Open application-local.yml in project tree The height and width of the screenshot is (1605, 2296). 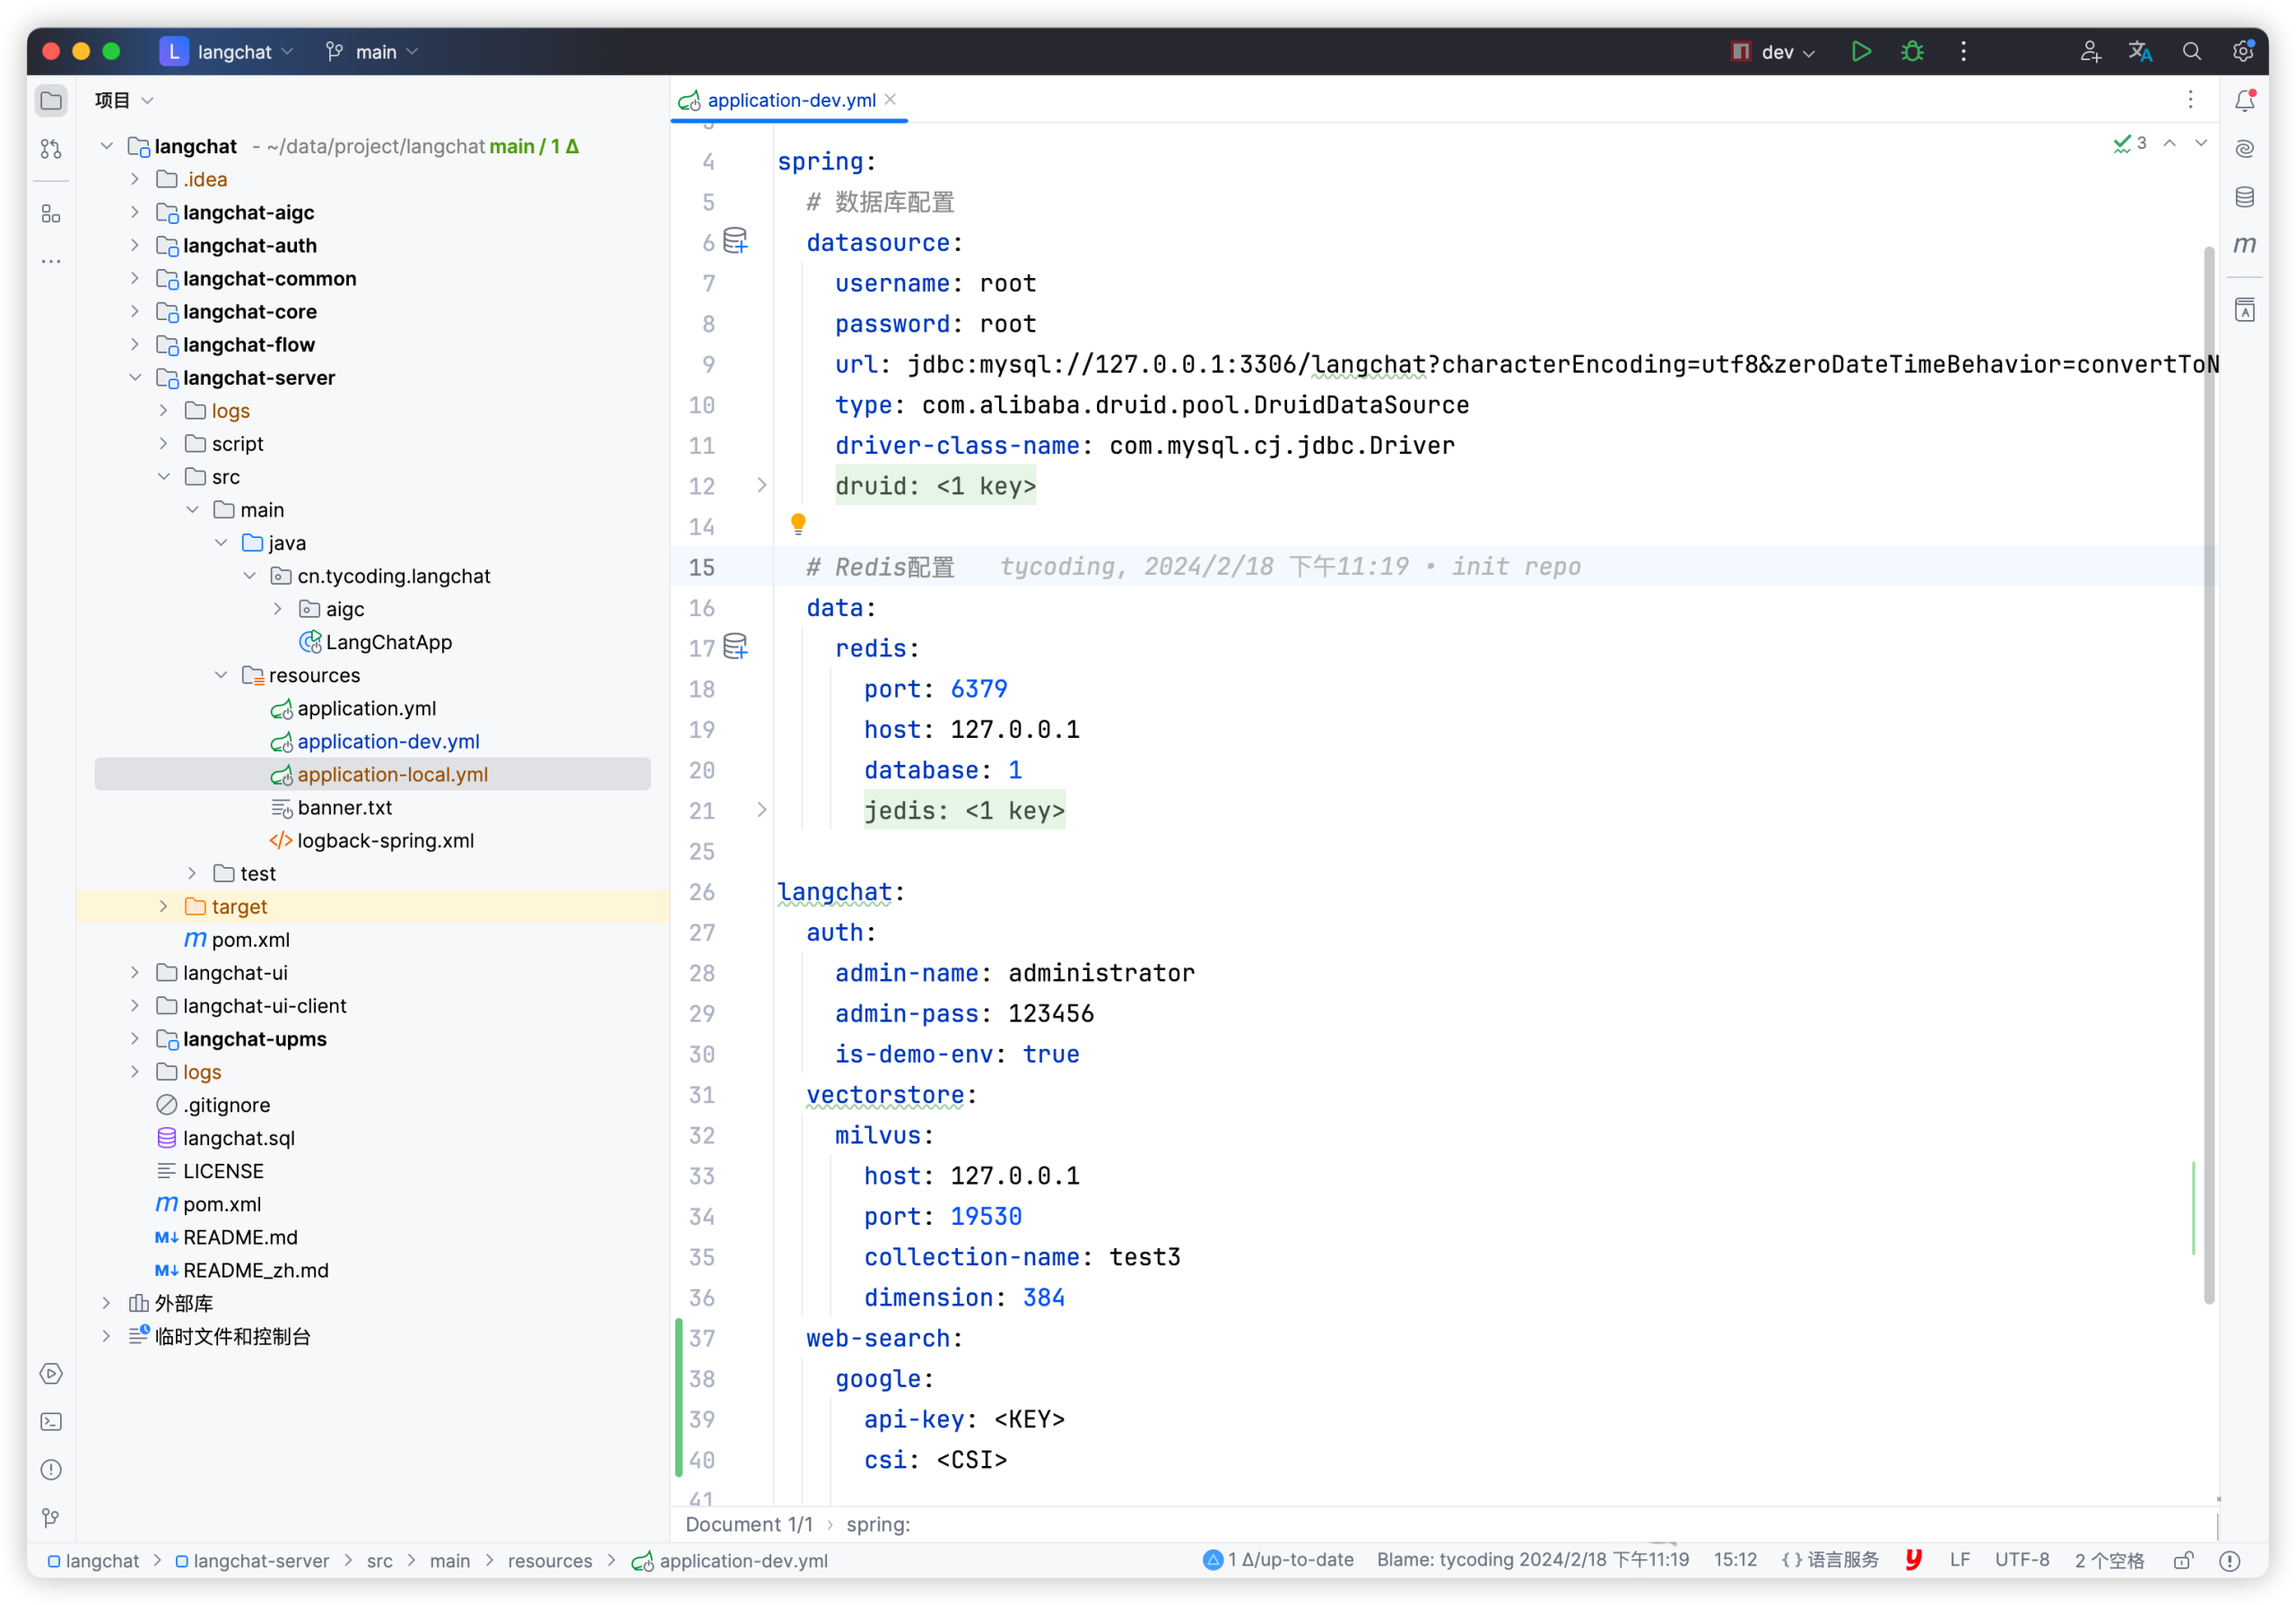[x=392, y=774]
